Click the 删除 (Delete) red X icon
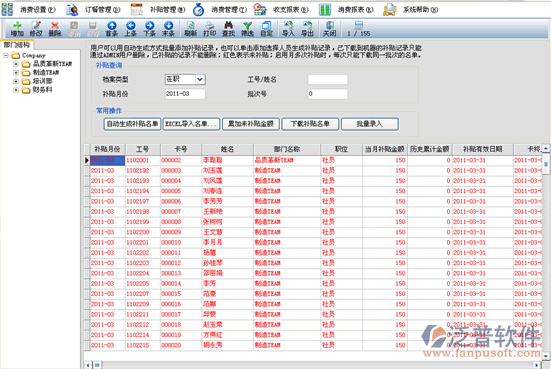 pos(55,29)
